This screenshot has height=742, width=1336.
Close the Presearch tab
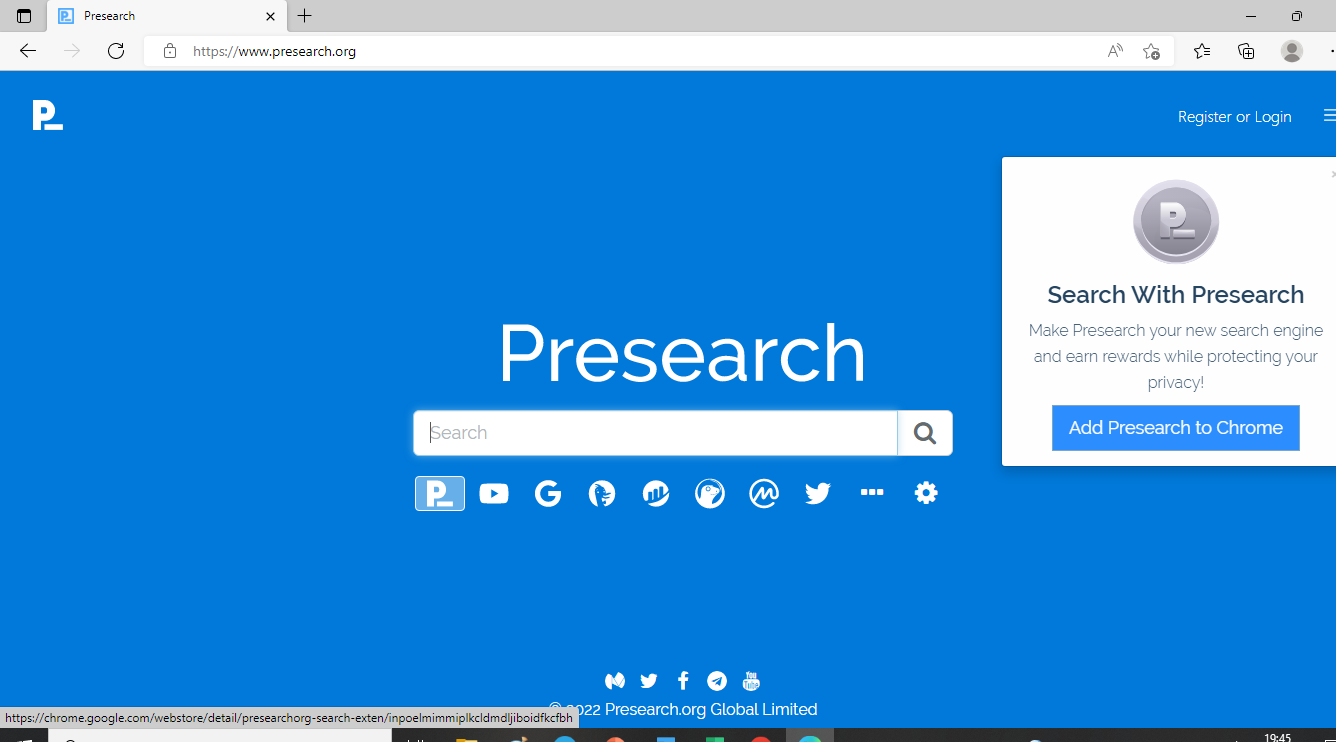[x=270, y=16]
